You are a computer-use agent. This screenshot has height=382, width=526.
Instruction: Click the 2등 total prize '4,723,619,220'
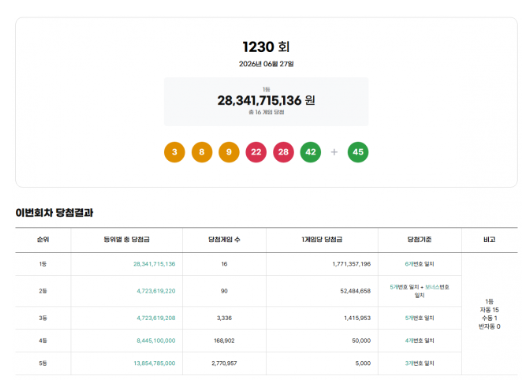coord(156,291)
